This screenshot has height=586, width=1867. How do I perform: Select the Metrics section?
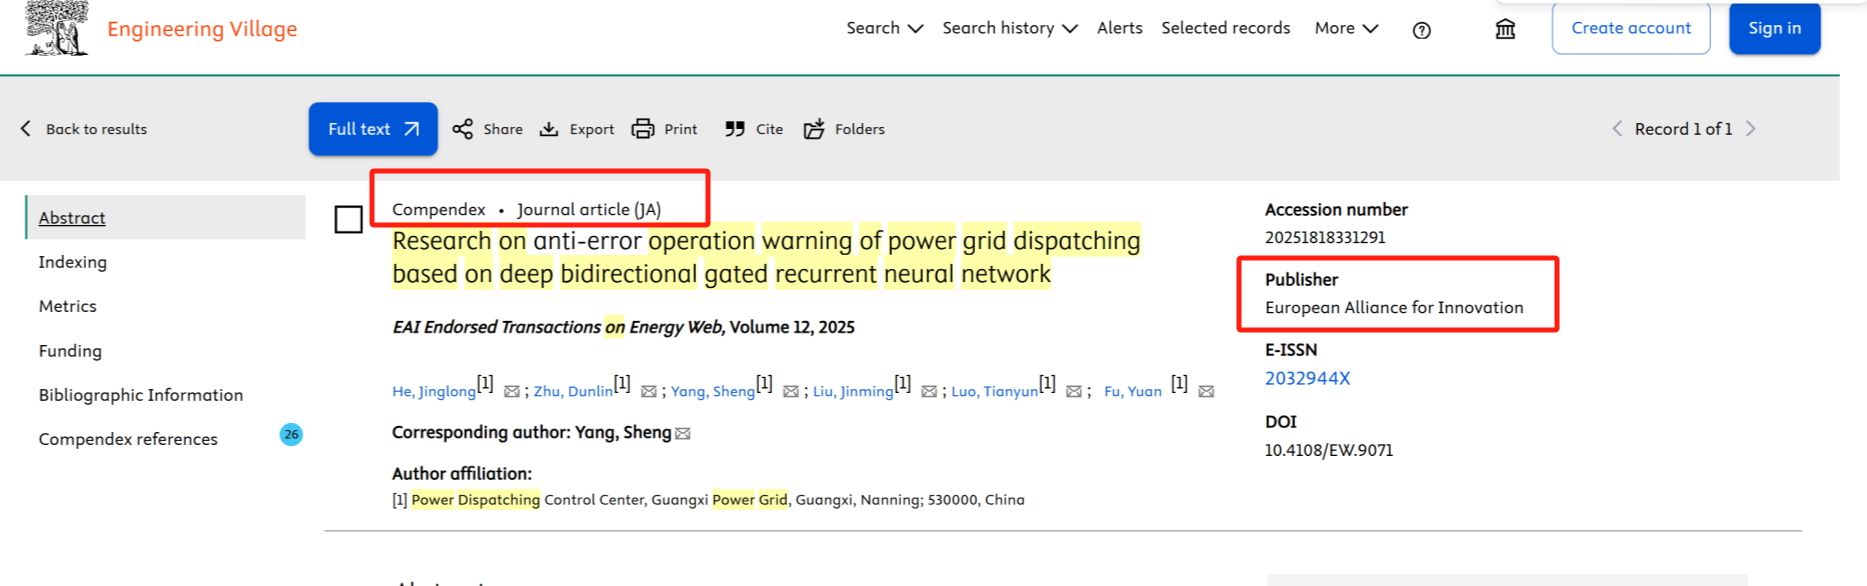click(68, 306)
